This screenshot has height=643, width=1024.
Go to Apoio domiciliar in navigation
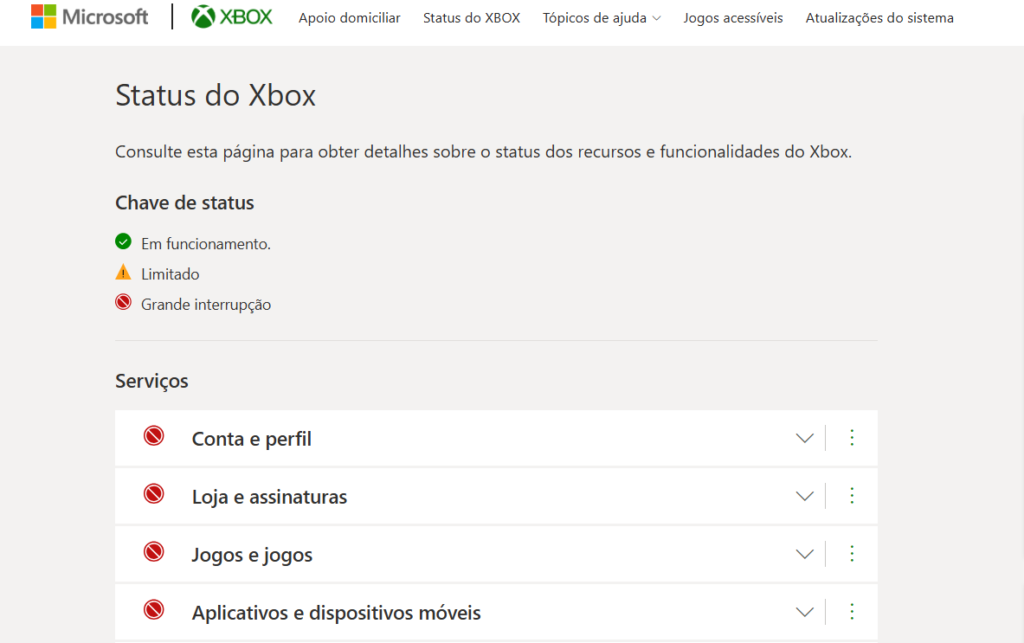tap(349, 18)
